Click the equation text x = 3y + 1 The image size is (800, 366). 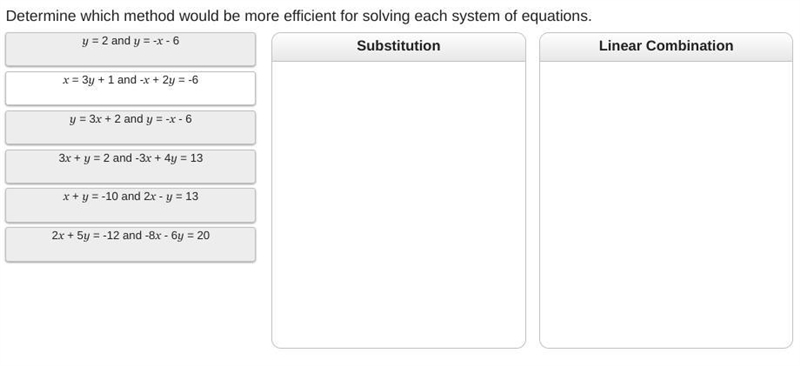tap(89, 80)
